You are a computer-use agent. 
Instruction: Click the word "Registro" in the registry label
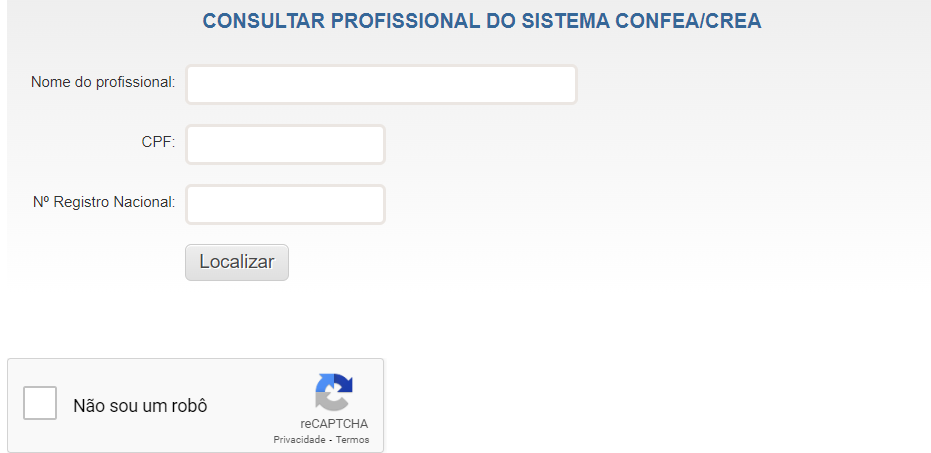(82, 202)
